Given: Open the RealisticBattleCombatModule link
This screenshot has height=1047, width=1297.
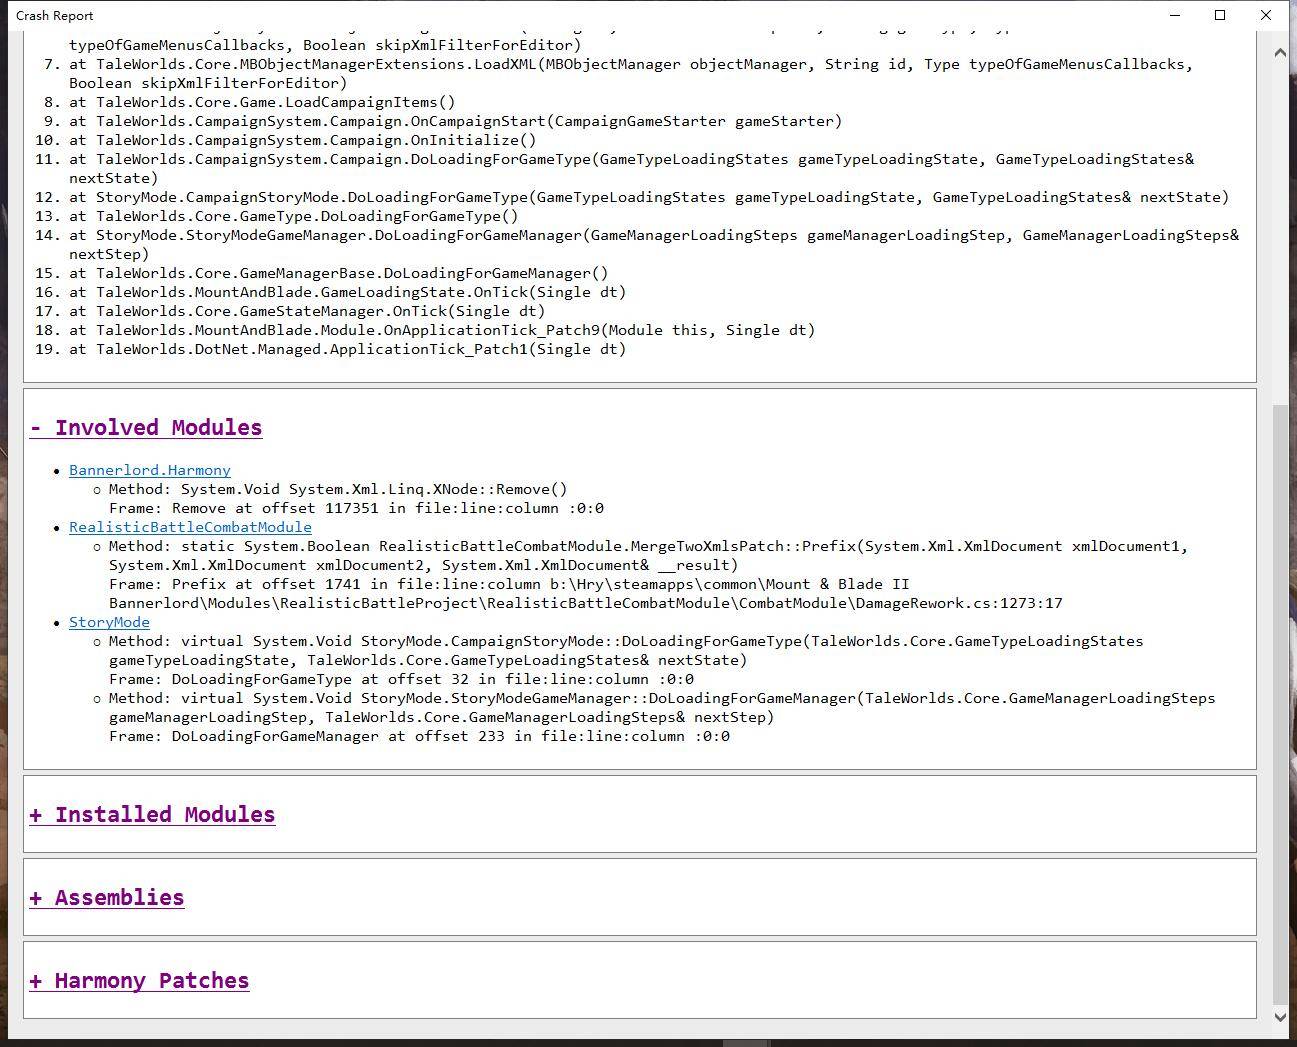Looking at the screenshot, I should point(190,527).
